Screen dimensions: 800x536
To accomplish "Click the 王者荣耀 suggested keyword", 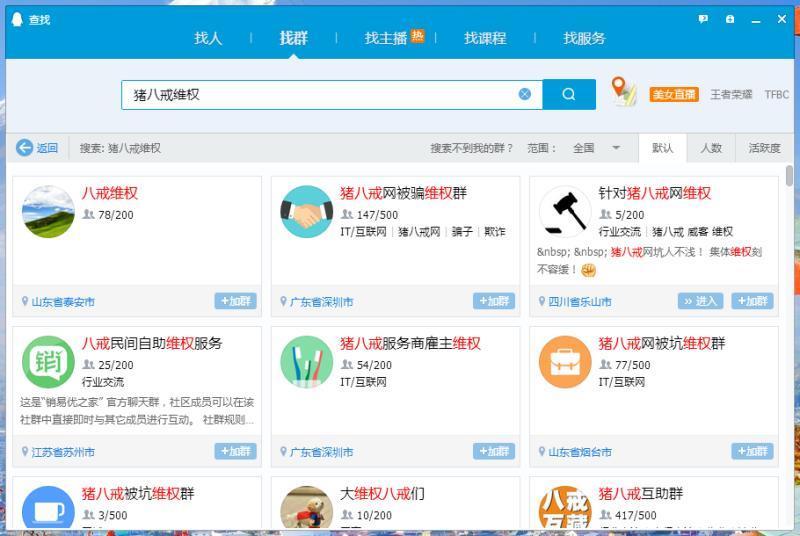I will (731, 94).
